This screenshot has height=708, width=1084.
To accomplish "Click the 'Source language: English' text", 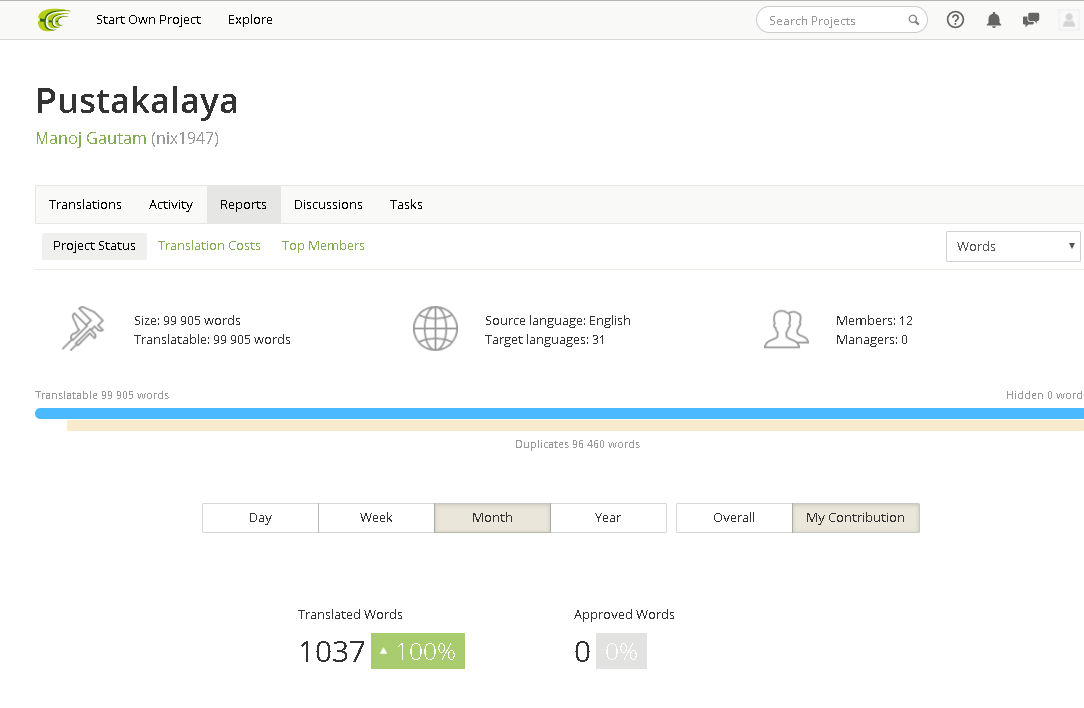I will click(x=557, y=321).
